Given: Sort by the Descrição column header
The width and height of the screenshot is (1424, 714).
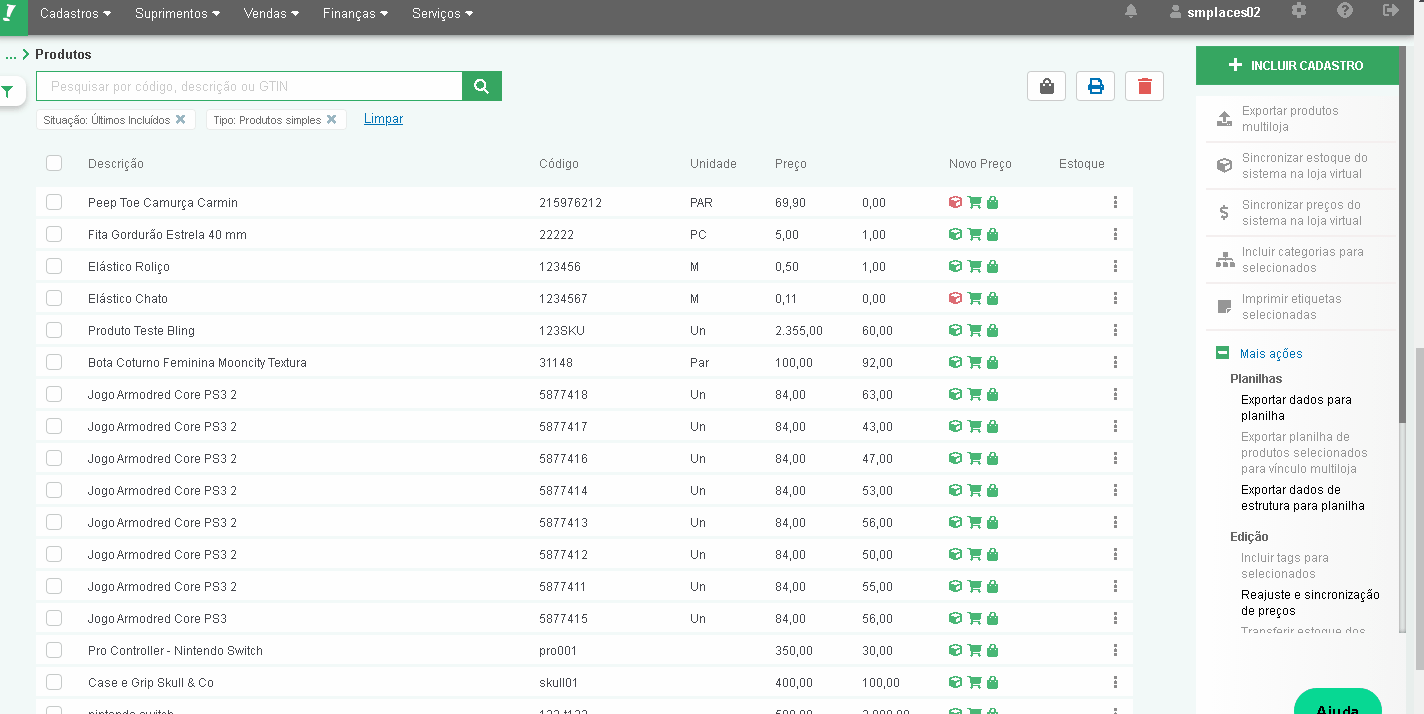Looking at the screenshot, I should [x=116, y=164].
